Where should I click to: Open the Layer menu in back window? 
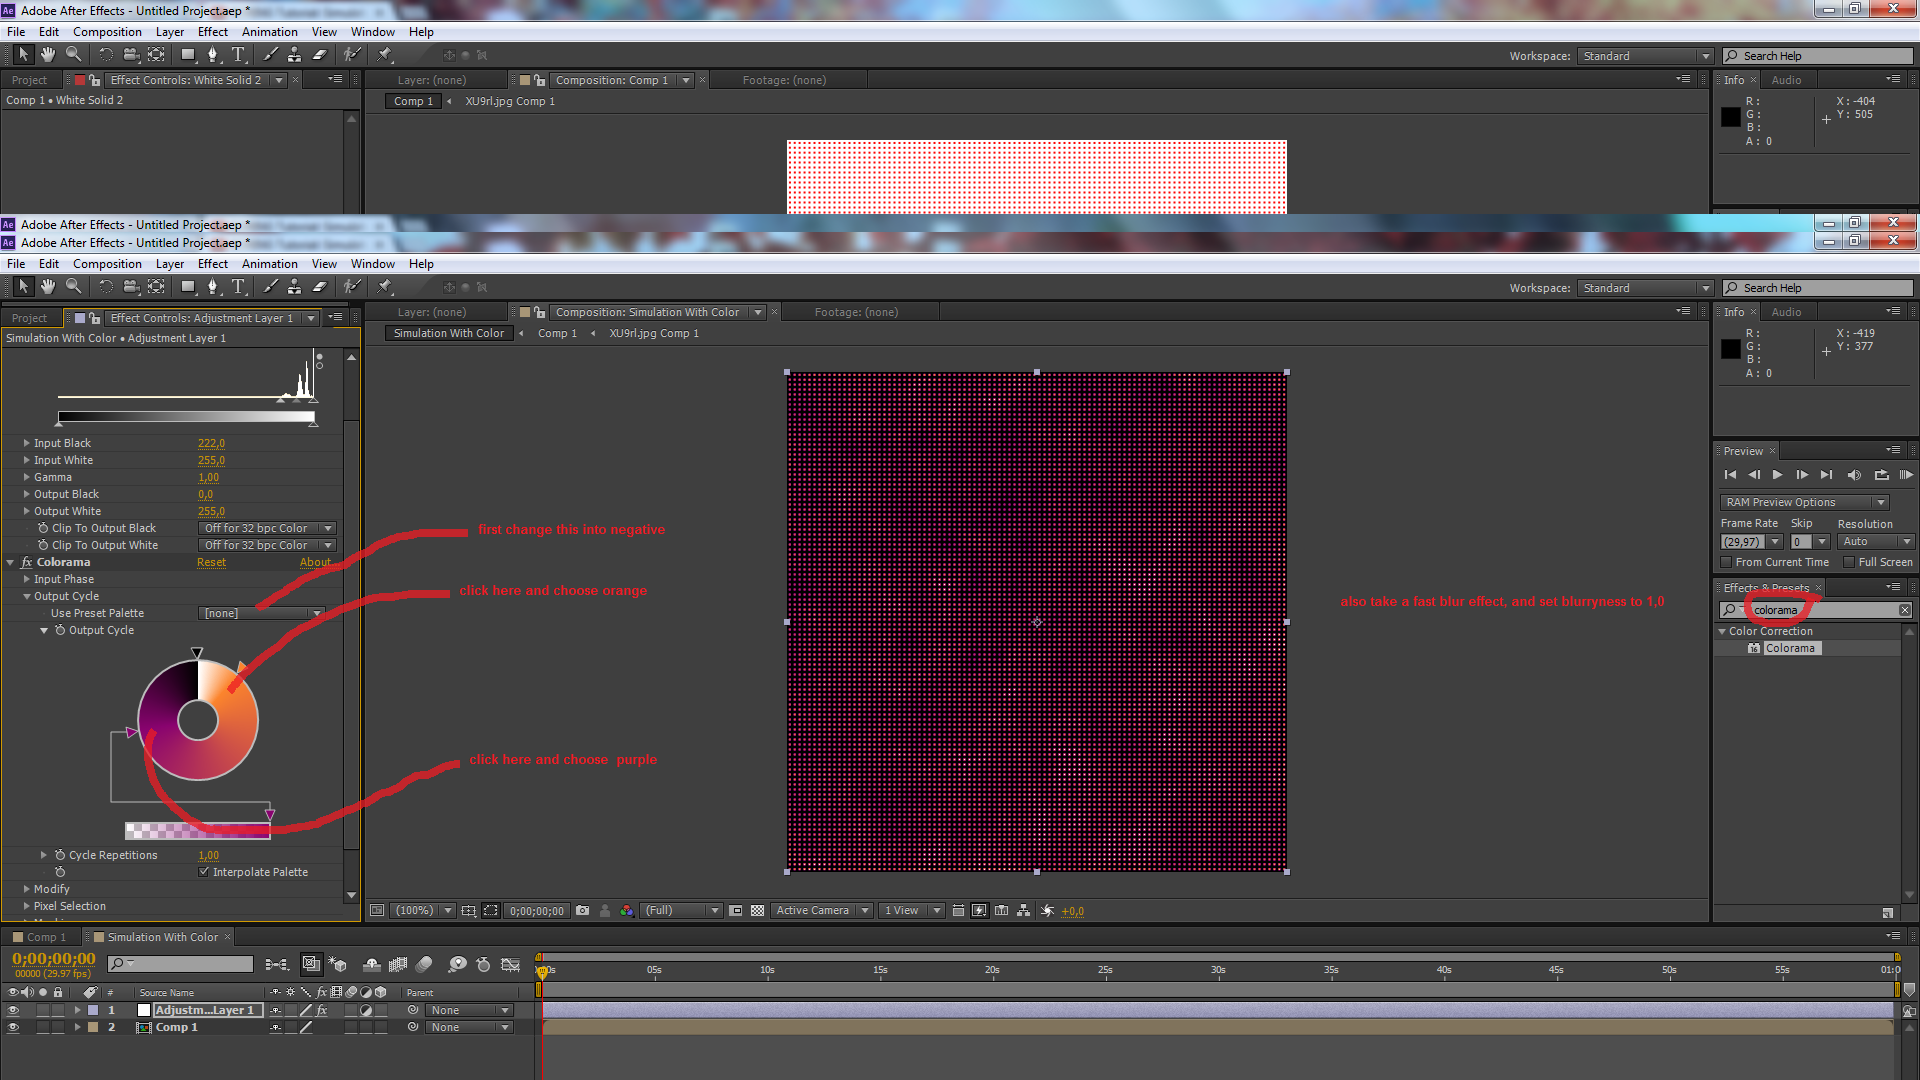(169, 32)
